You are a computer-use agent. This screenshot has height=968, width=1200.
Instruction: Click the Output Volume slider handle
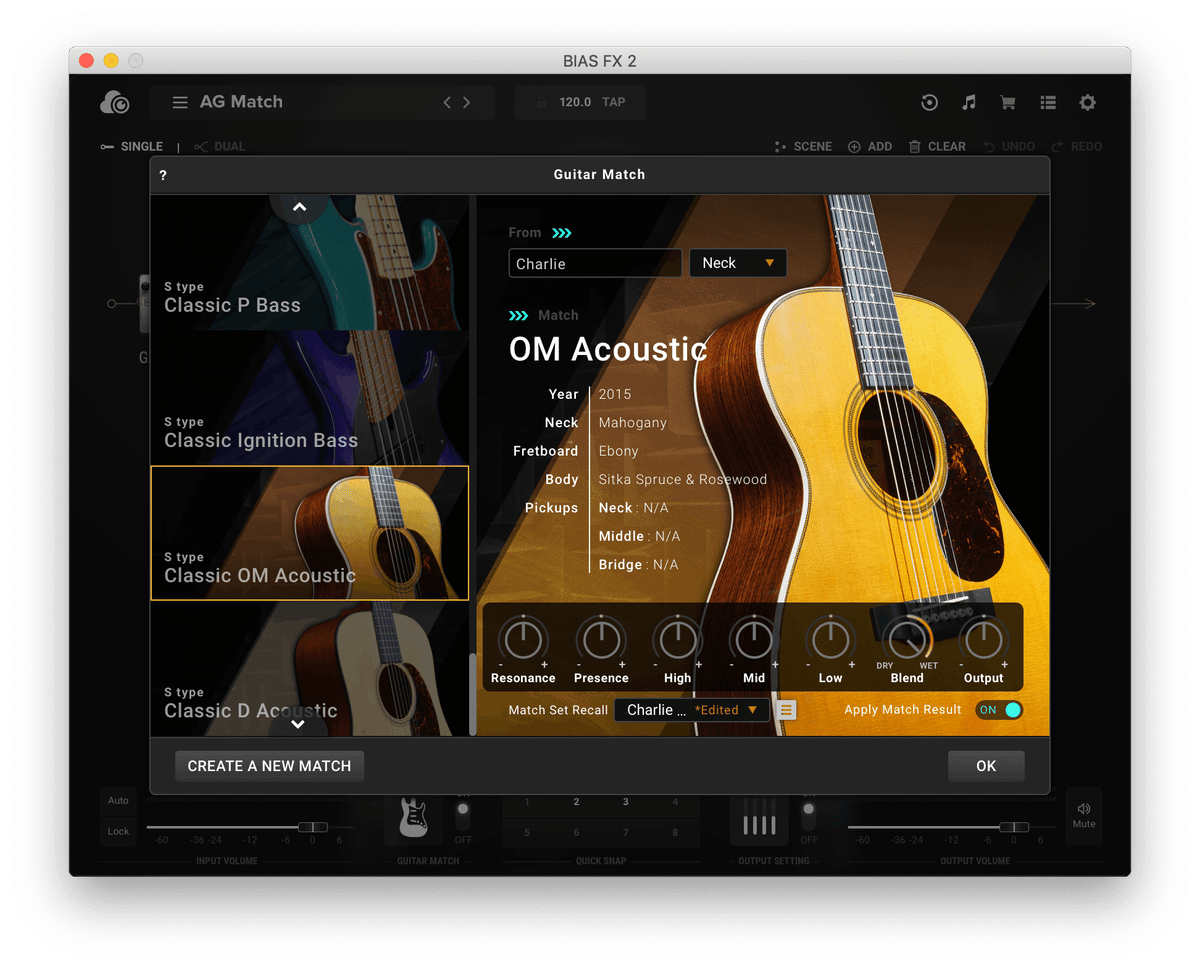coord(1016,827)
